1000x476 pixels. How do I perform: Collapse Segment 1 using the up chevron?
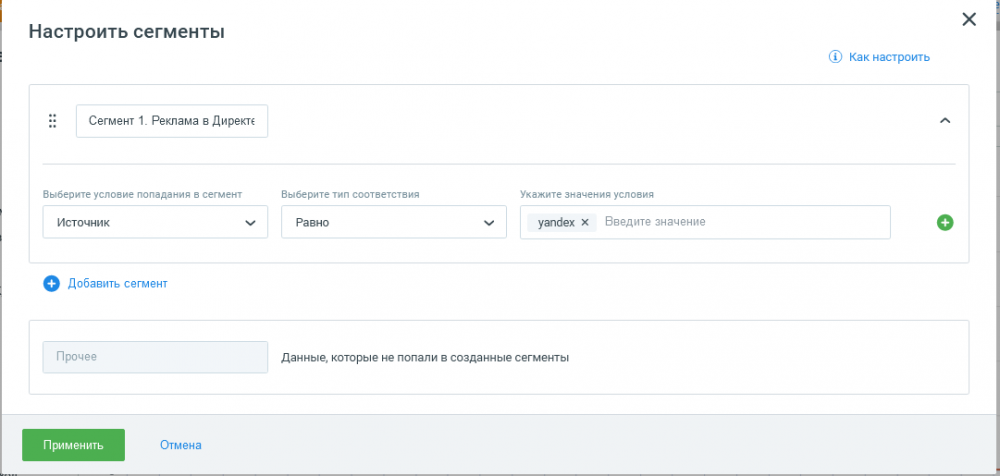pyautogui.click(x=945, y=121)
